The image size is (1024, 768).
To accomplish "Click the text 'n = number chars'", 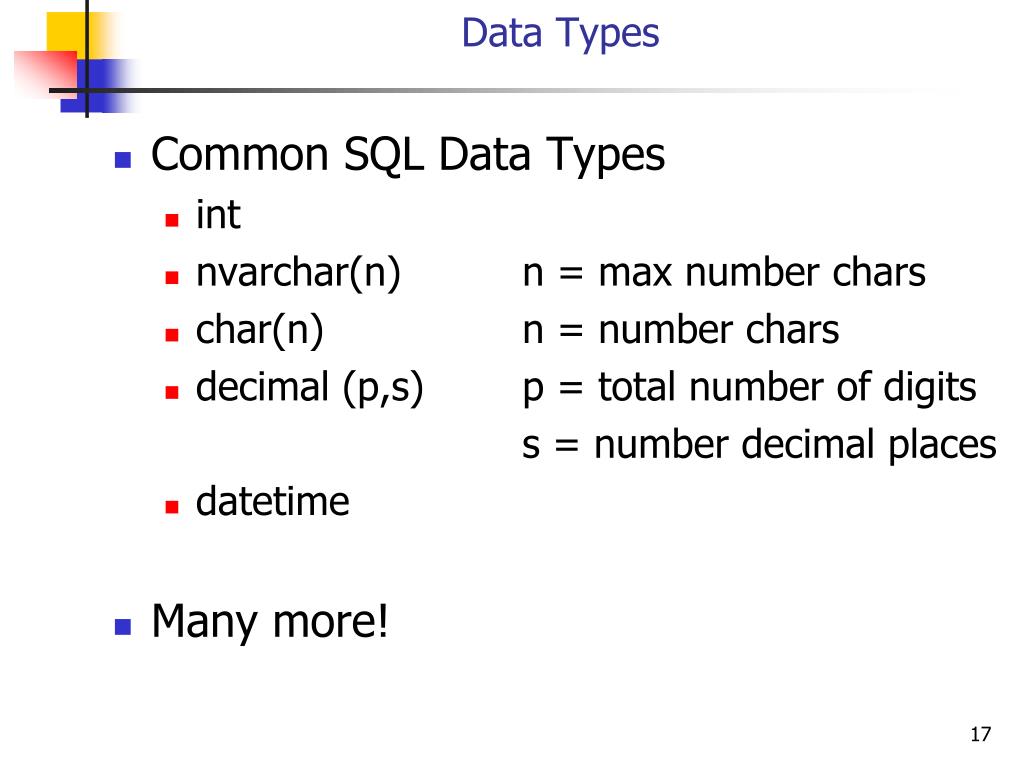I will 680,330.
